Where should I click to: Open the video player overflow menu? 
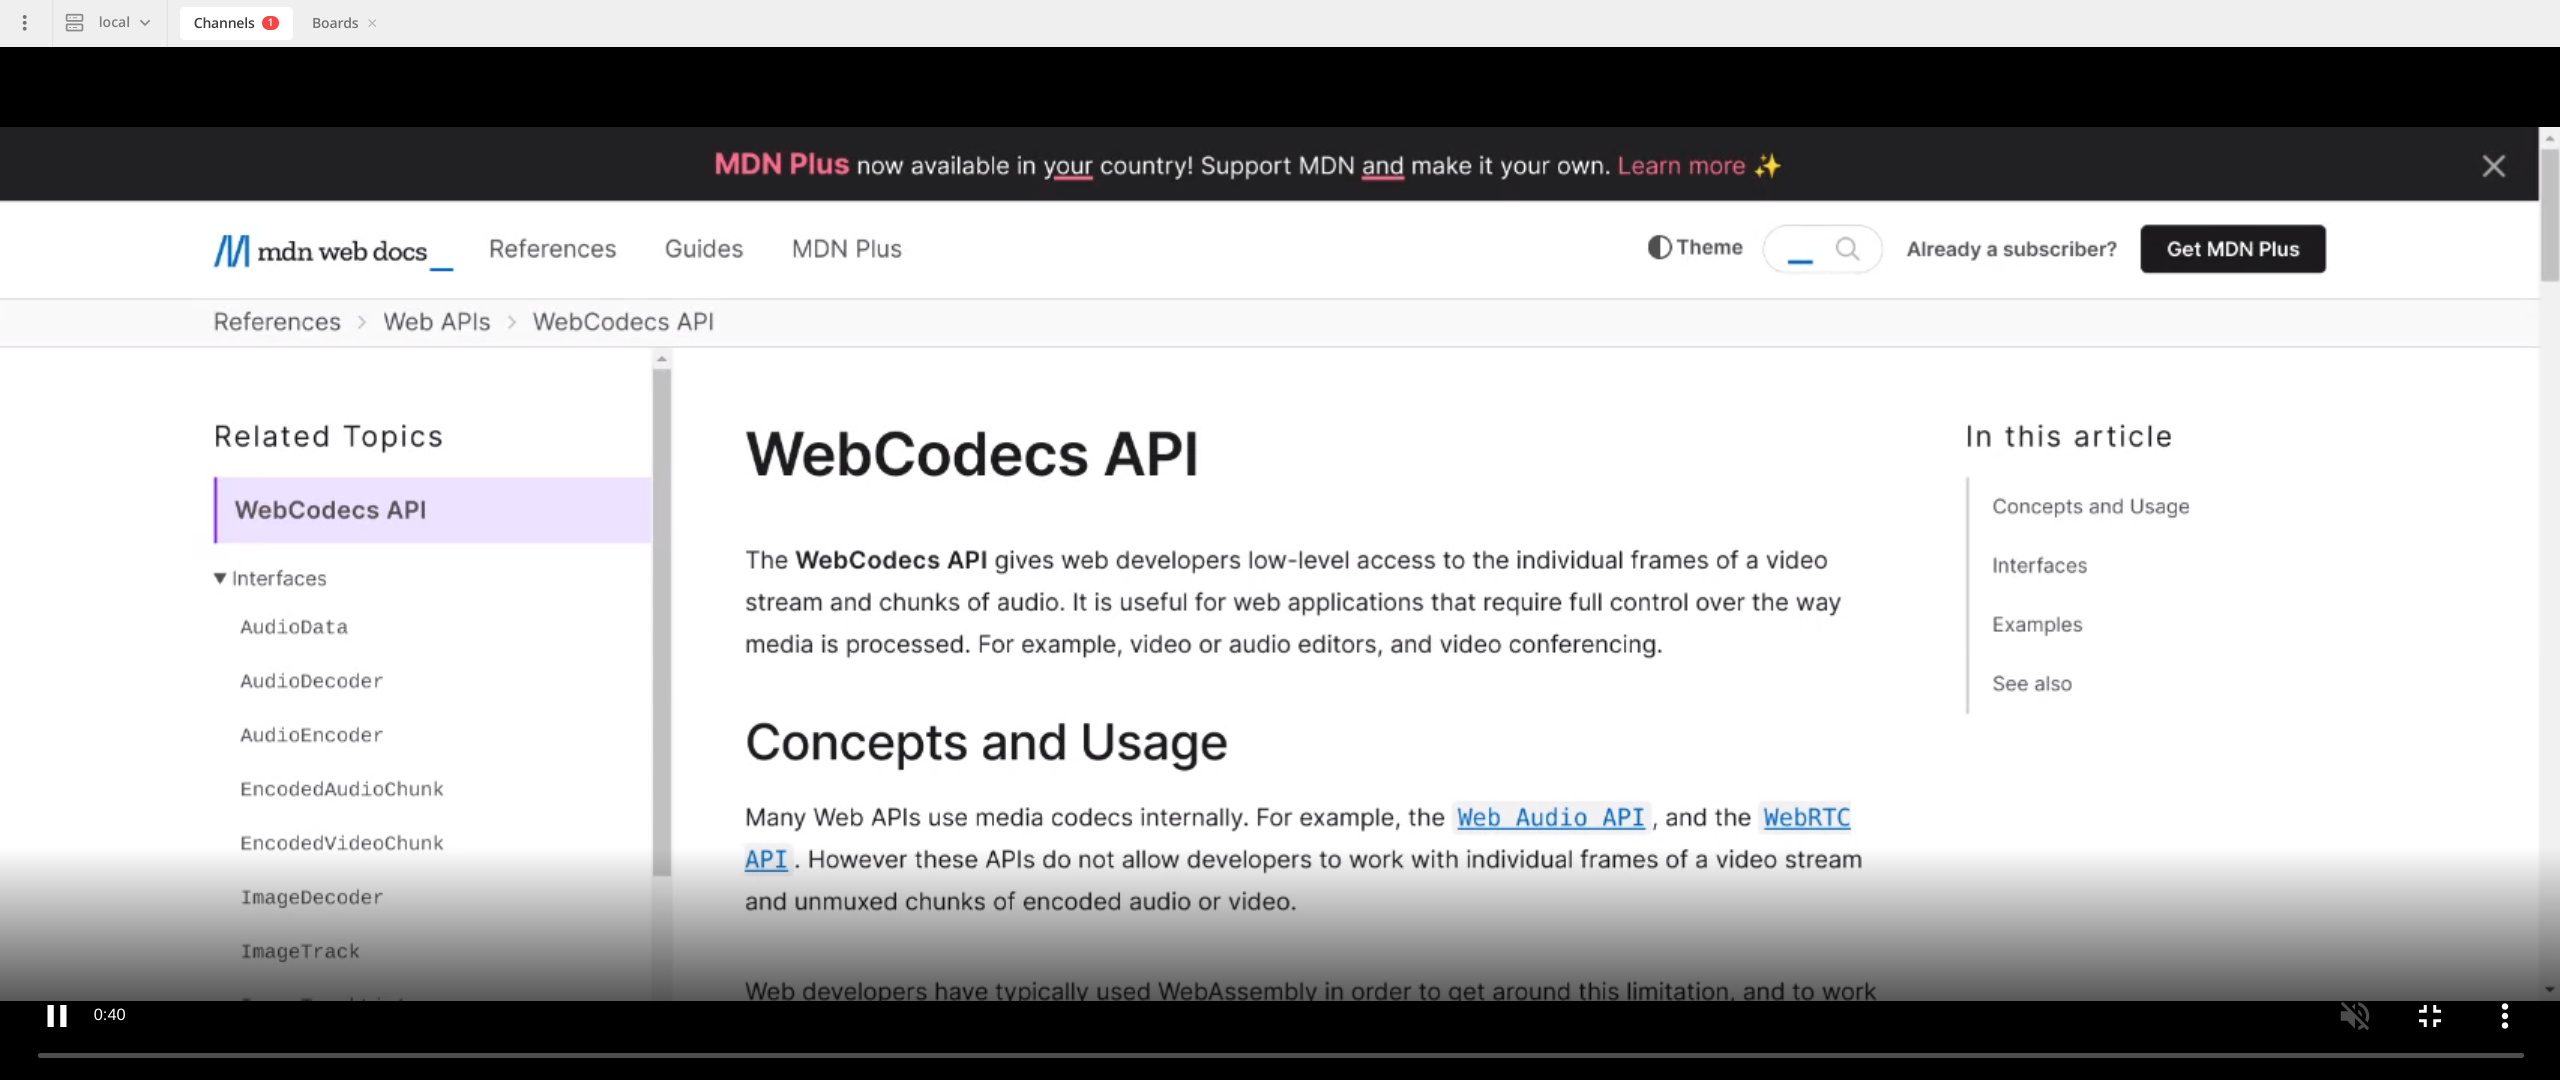(x=2504, y=1016)
